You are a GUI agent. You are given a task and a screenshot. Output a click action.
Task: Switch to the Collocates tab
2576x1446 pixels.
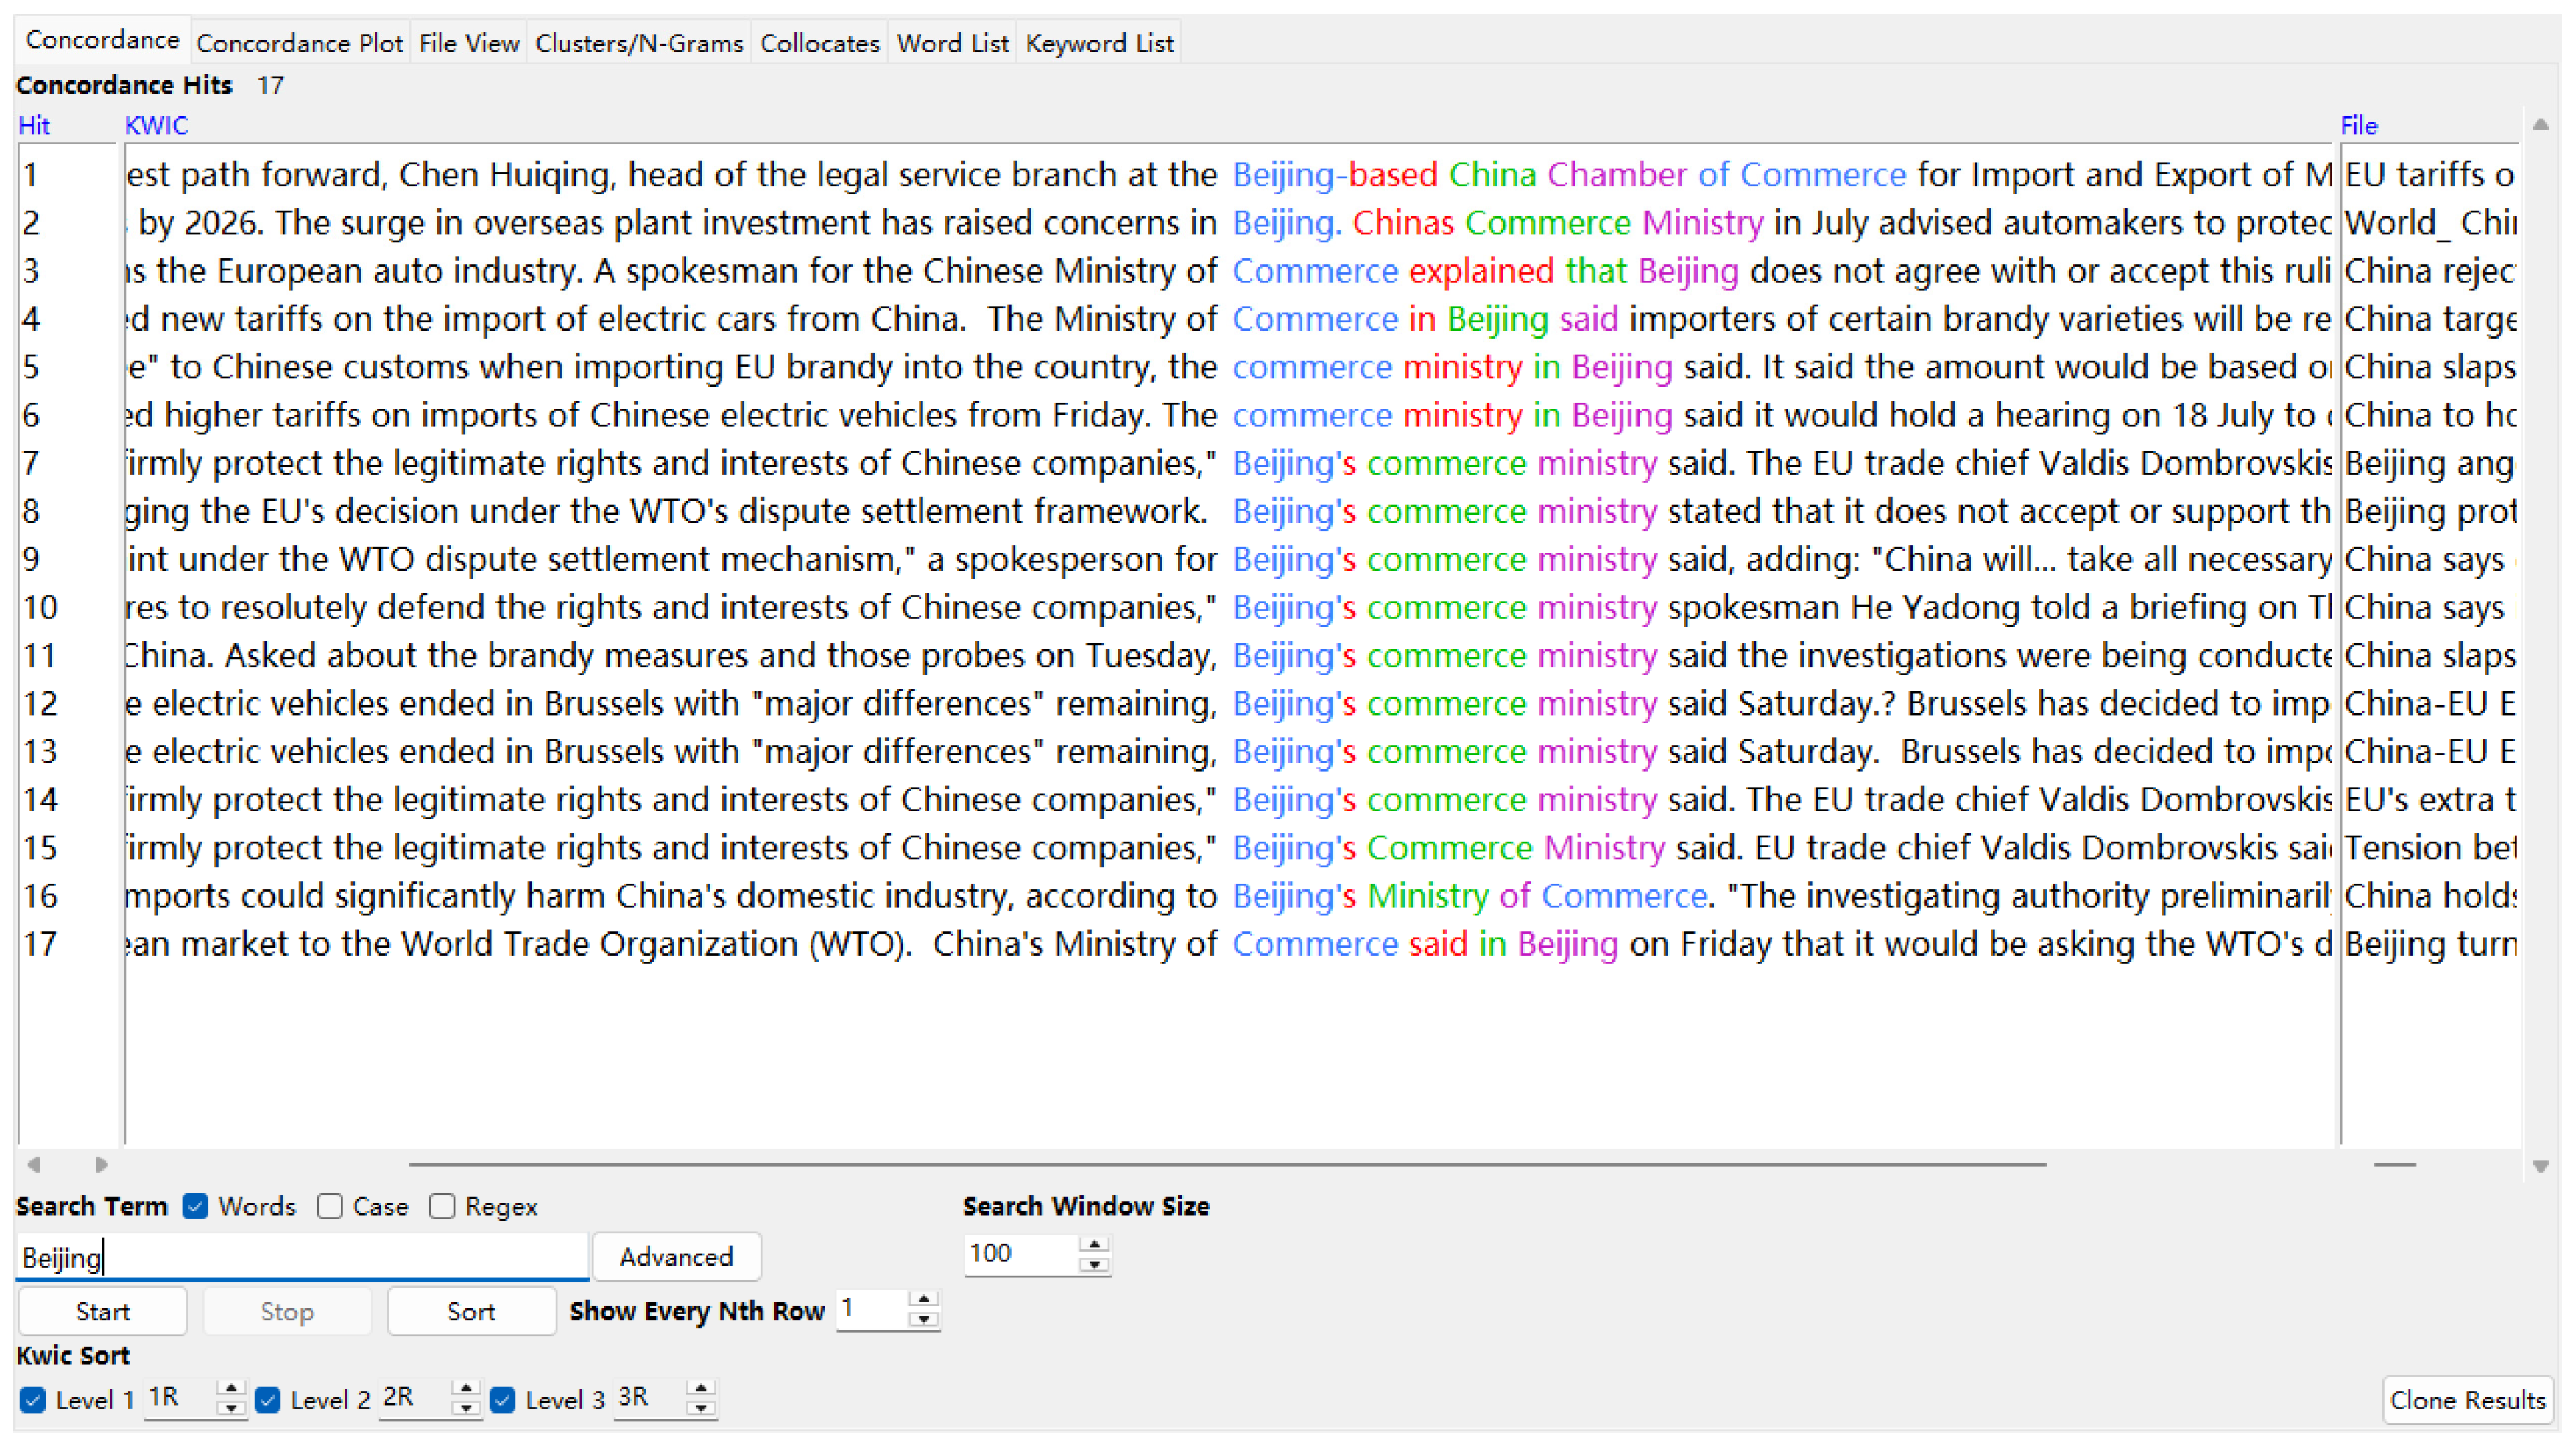[819, 43]
